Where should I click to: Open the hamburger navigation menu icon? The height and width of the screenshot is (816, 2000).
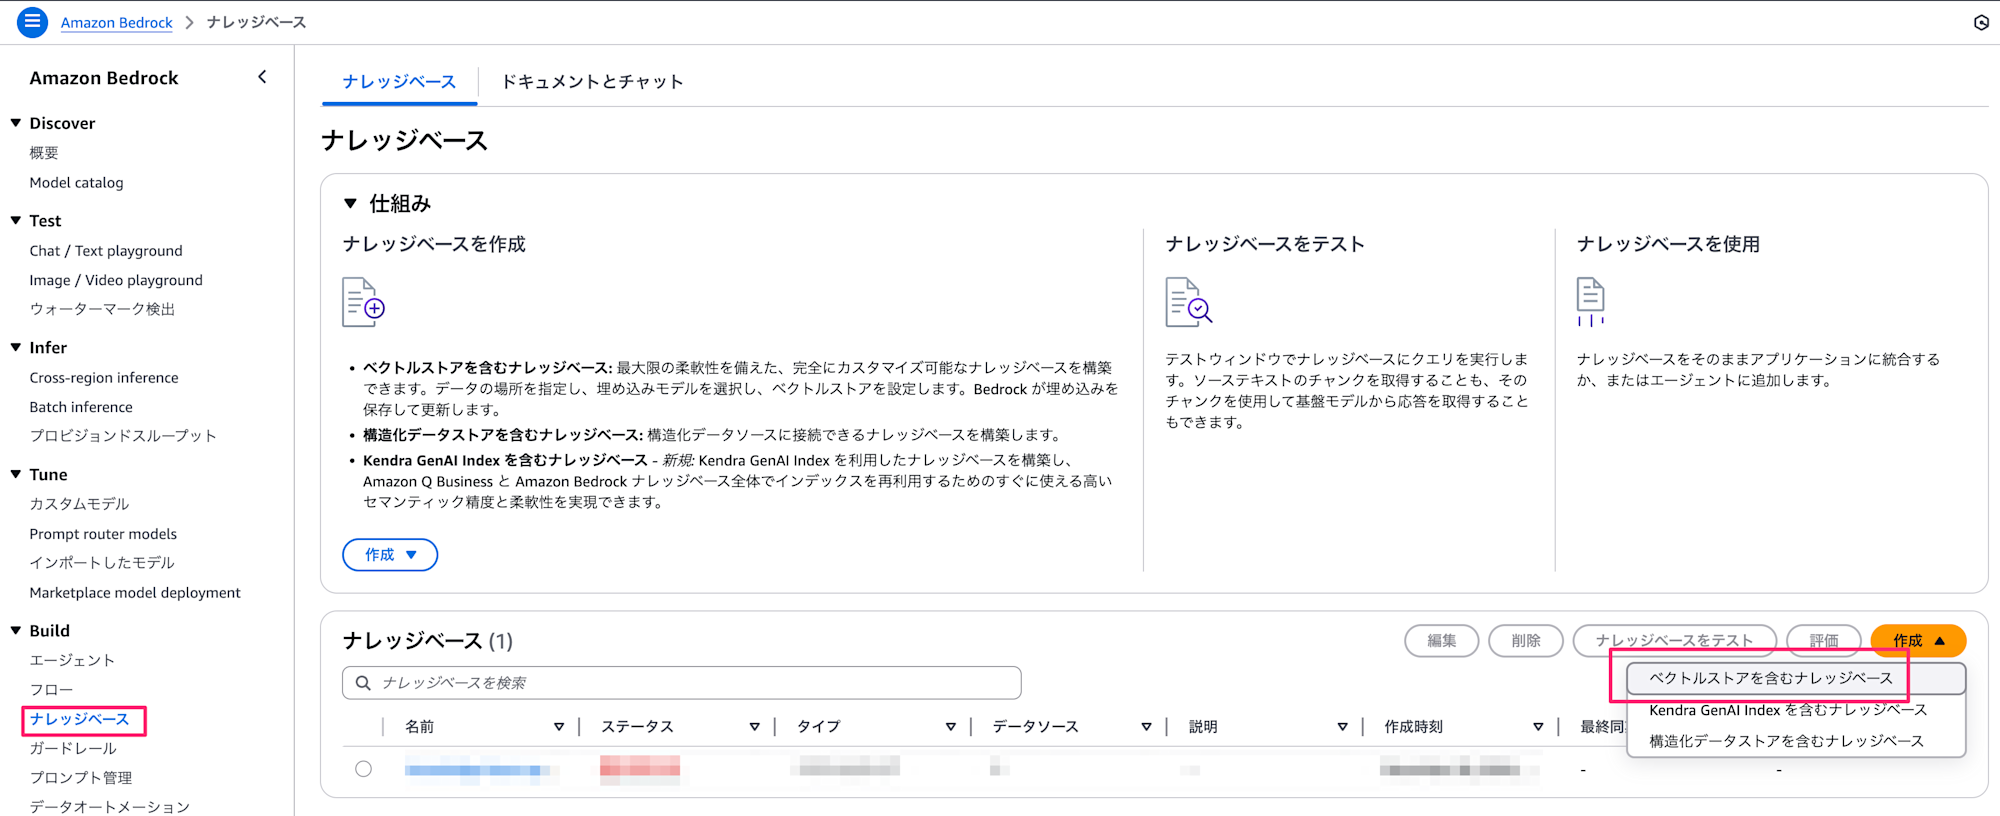[32, 22]
